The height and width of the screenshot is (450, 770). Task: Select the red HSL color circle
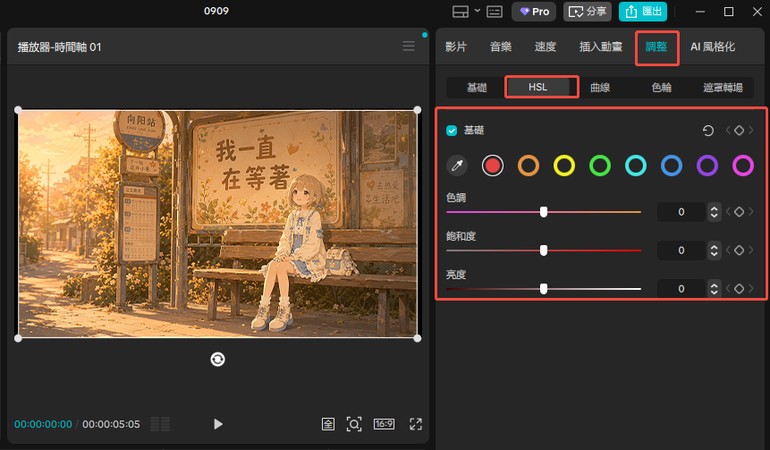tap(493, 166)
